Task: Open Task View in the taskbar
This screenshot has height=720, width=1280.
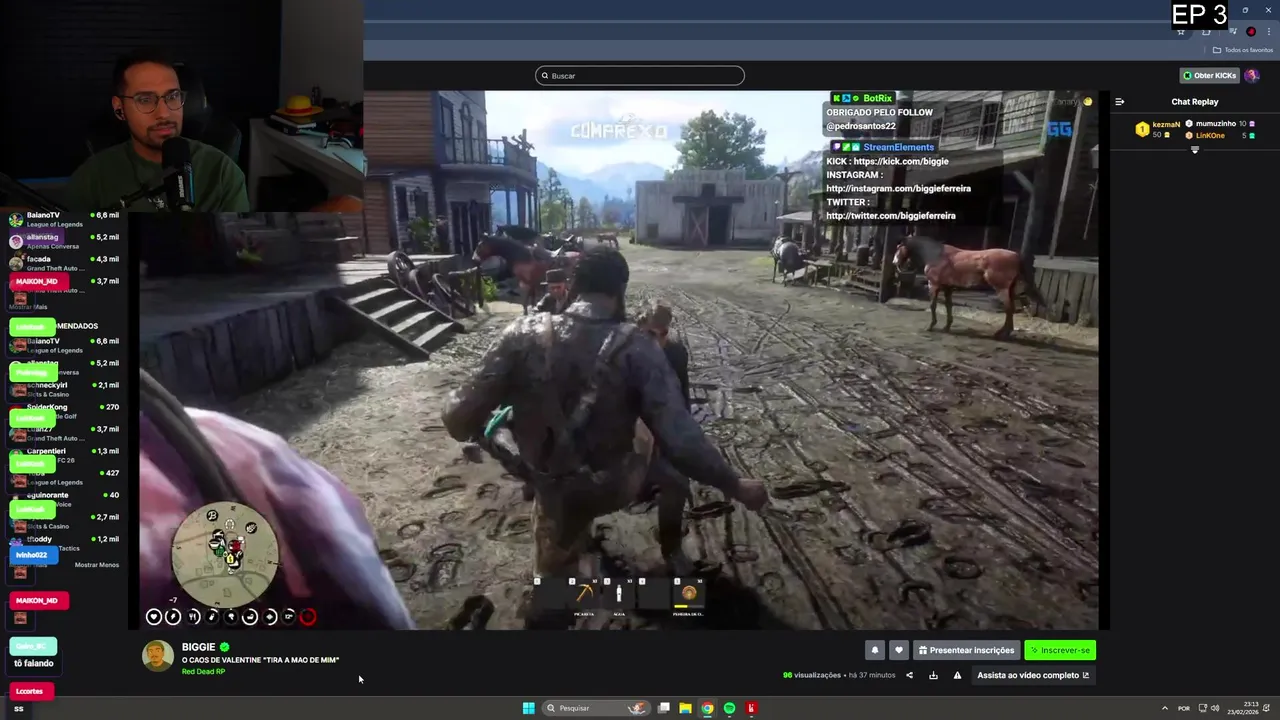Action: pos(663,708)
